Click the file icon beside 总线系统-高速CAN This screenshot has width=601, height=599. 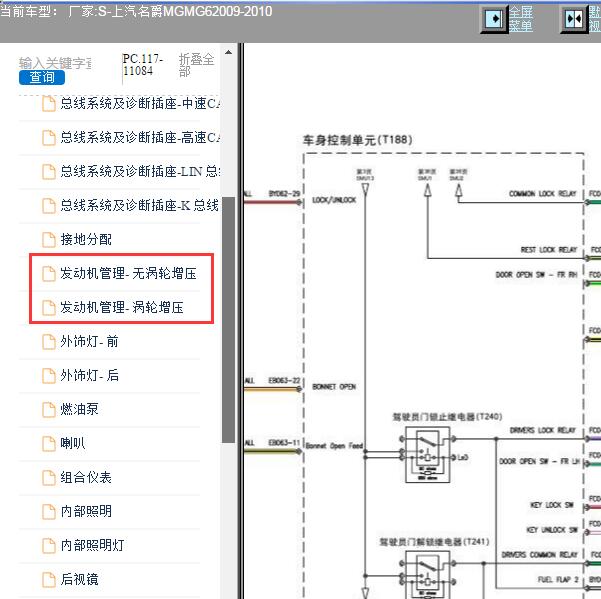[49, 138]
